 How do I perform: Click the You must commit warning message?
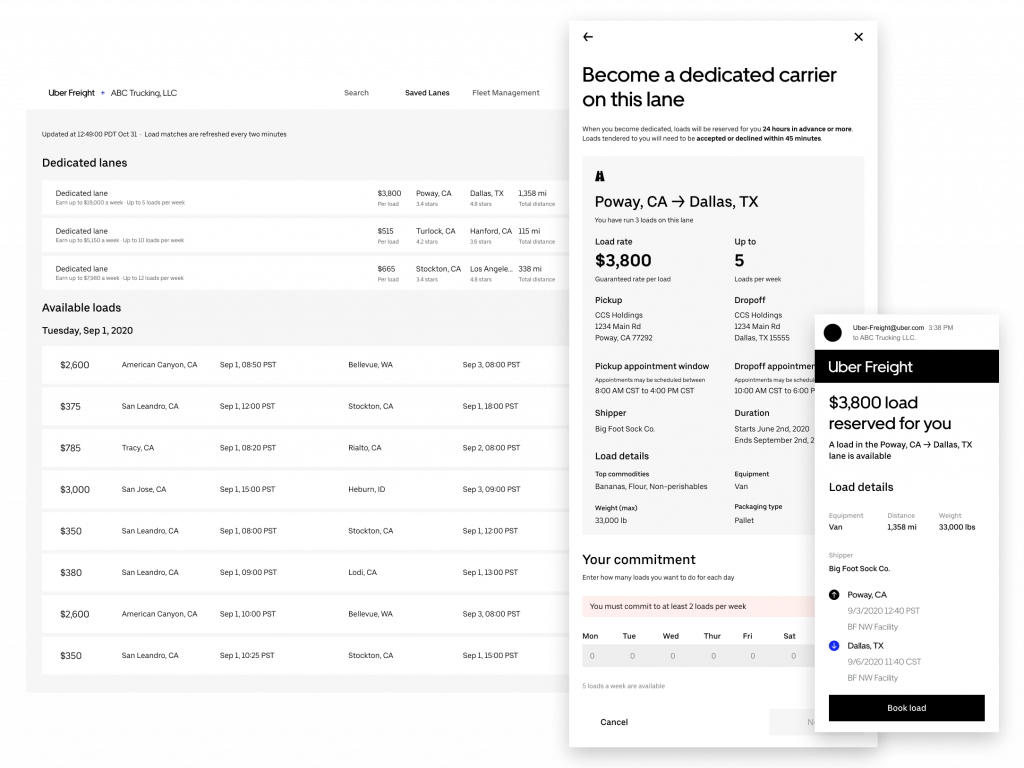(x=698, y=607)
